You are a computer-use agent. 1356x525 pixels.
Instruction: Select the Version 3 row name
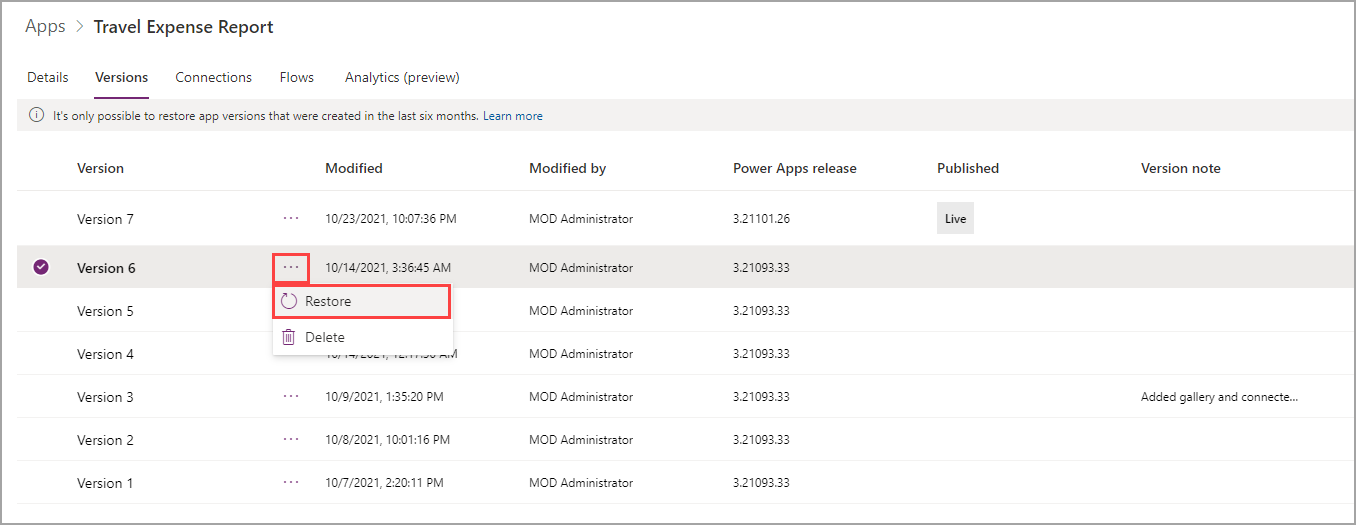click(105, 396)
